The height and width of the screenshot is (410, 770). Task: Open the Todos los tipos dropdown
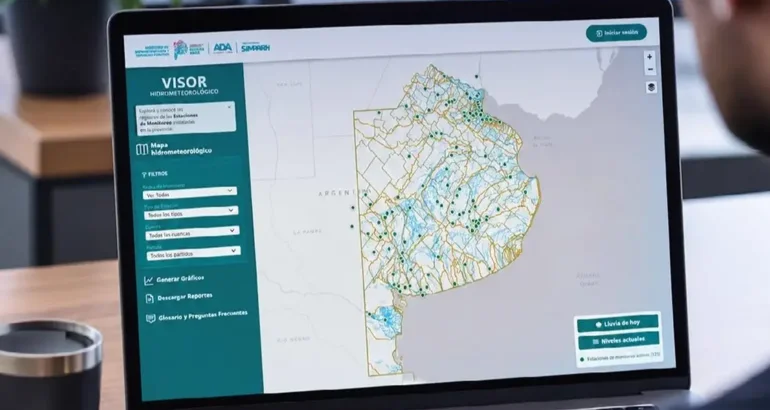tap(191, 213)
